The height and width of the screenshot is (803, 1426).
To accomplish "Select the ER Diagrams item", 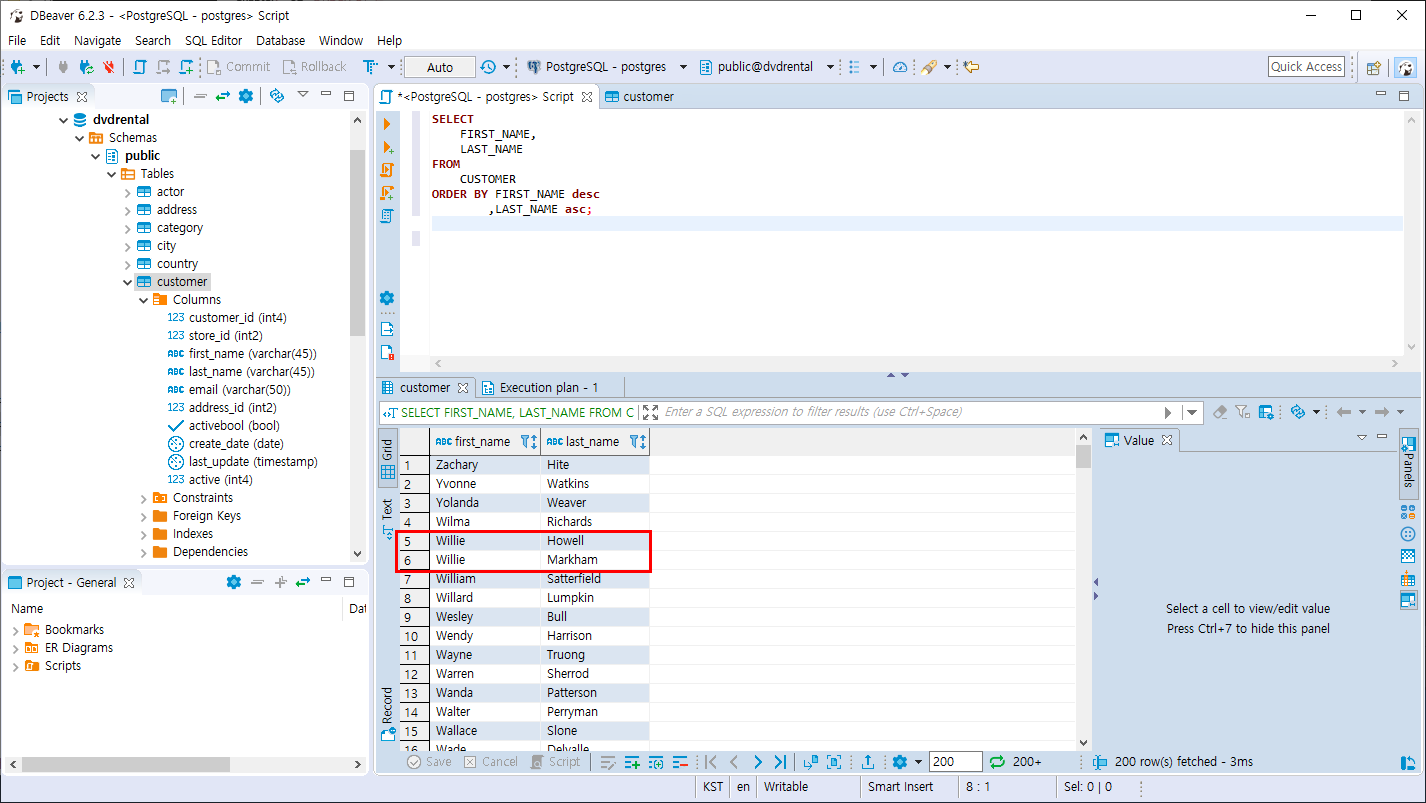I will click(x=78, y=648).
